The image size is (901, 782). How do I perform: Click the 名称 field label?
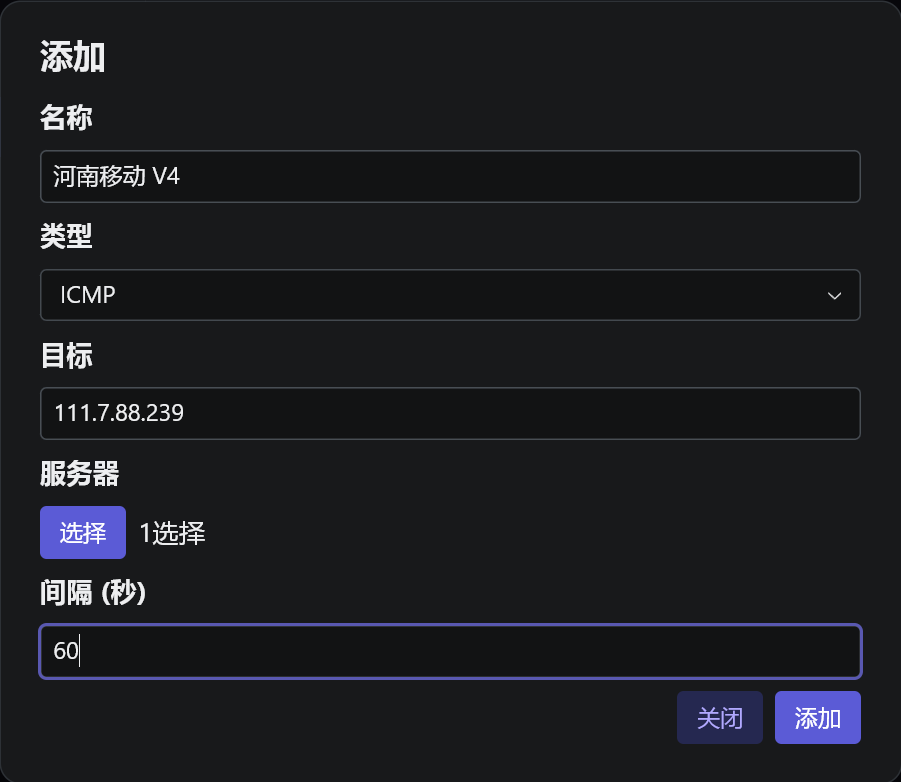click(66, 117)
